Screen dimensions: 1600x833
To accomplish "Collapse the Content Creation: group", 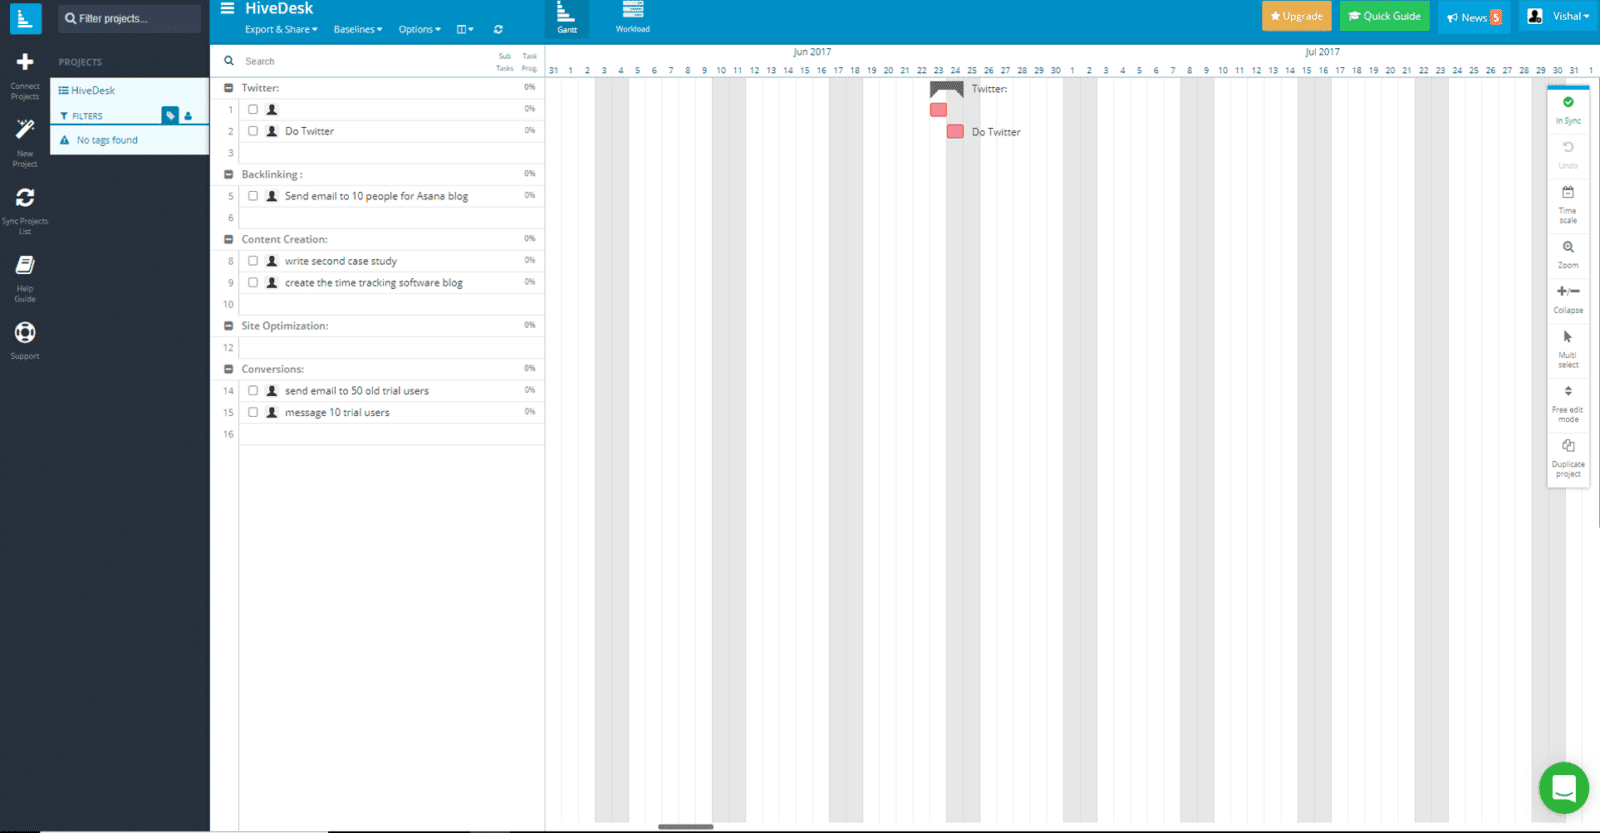I will [228, 239].
